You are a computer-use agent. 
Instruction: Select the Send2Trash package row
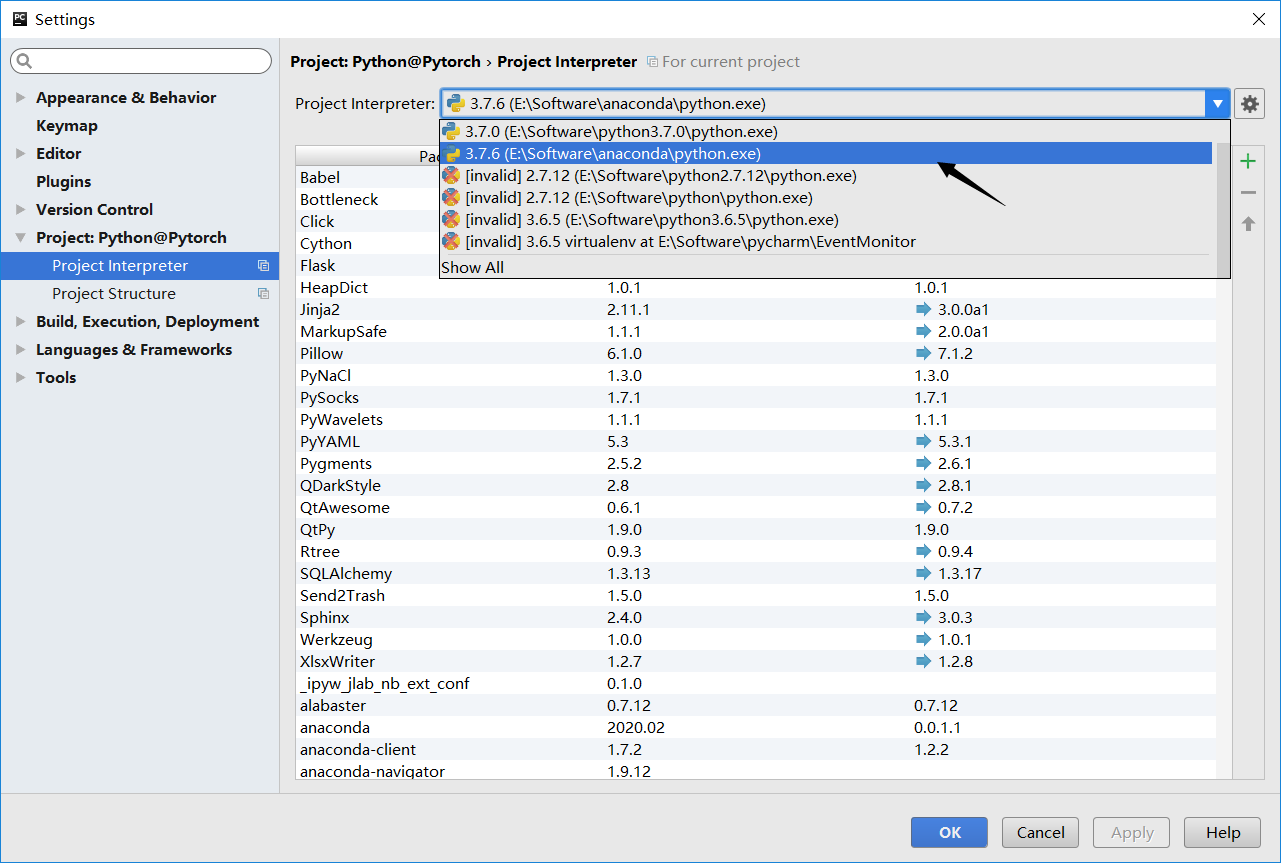(756, 595)
